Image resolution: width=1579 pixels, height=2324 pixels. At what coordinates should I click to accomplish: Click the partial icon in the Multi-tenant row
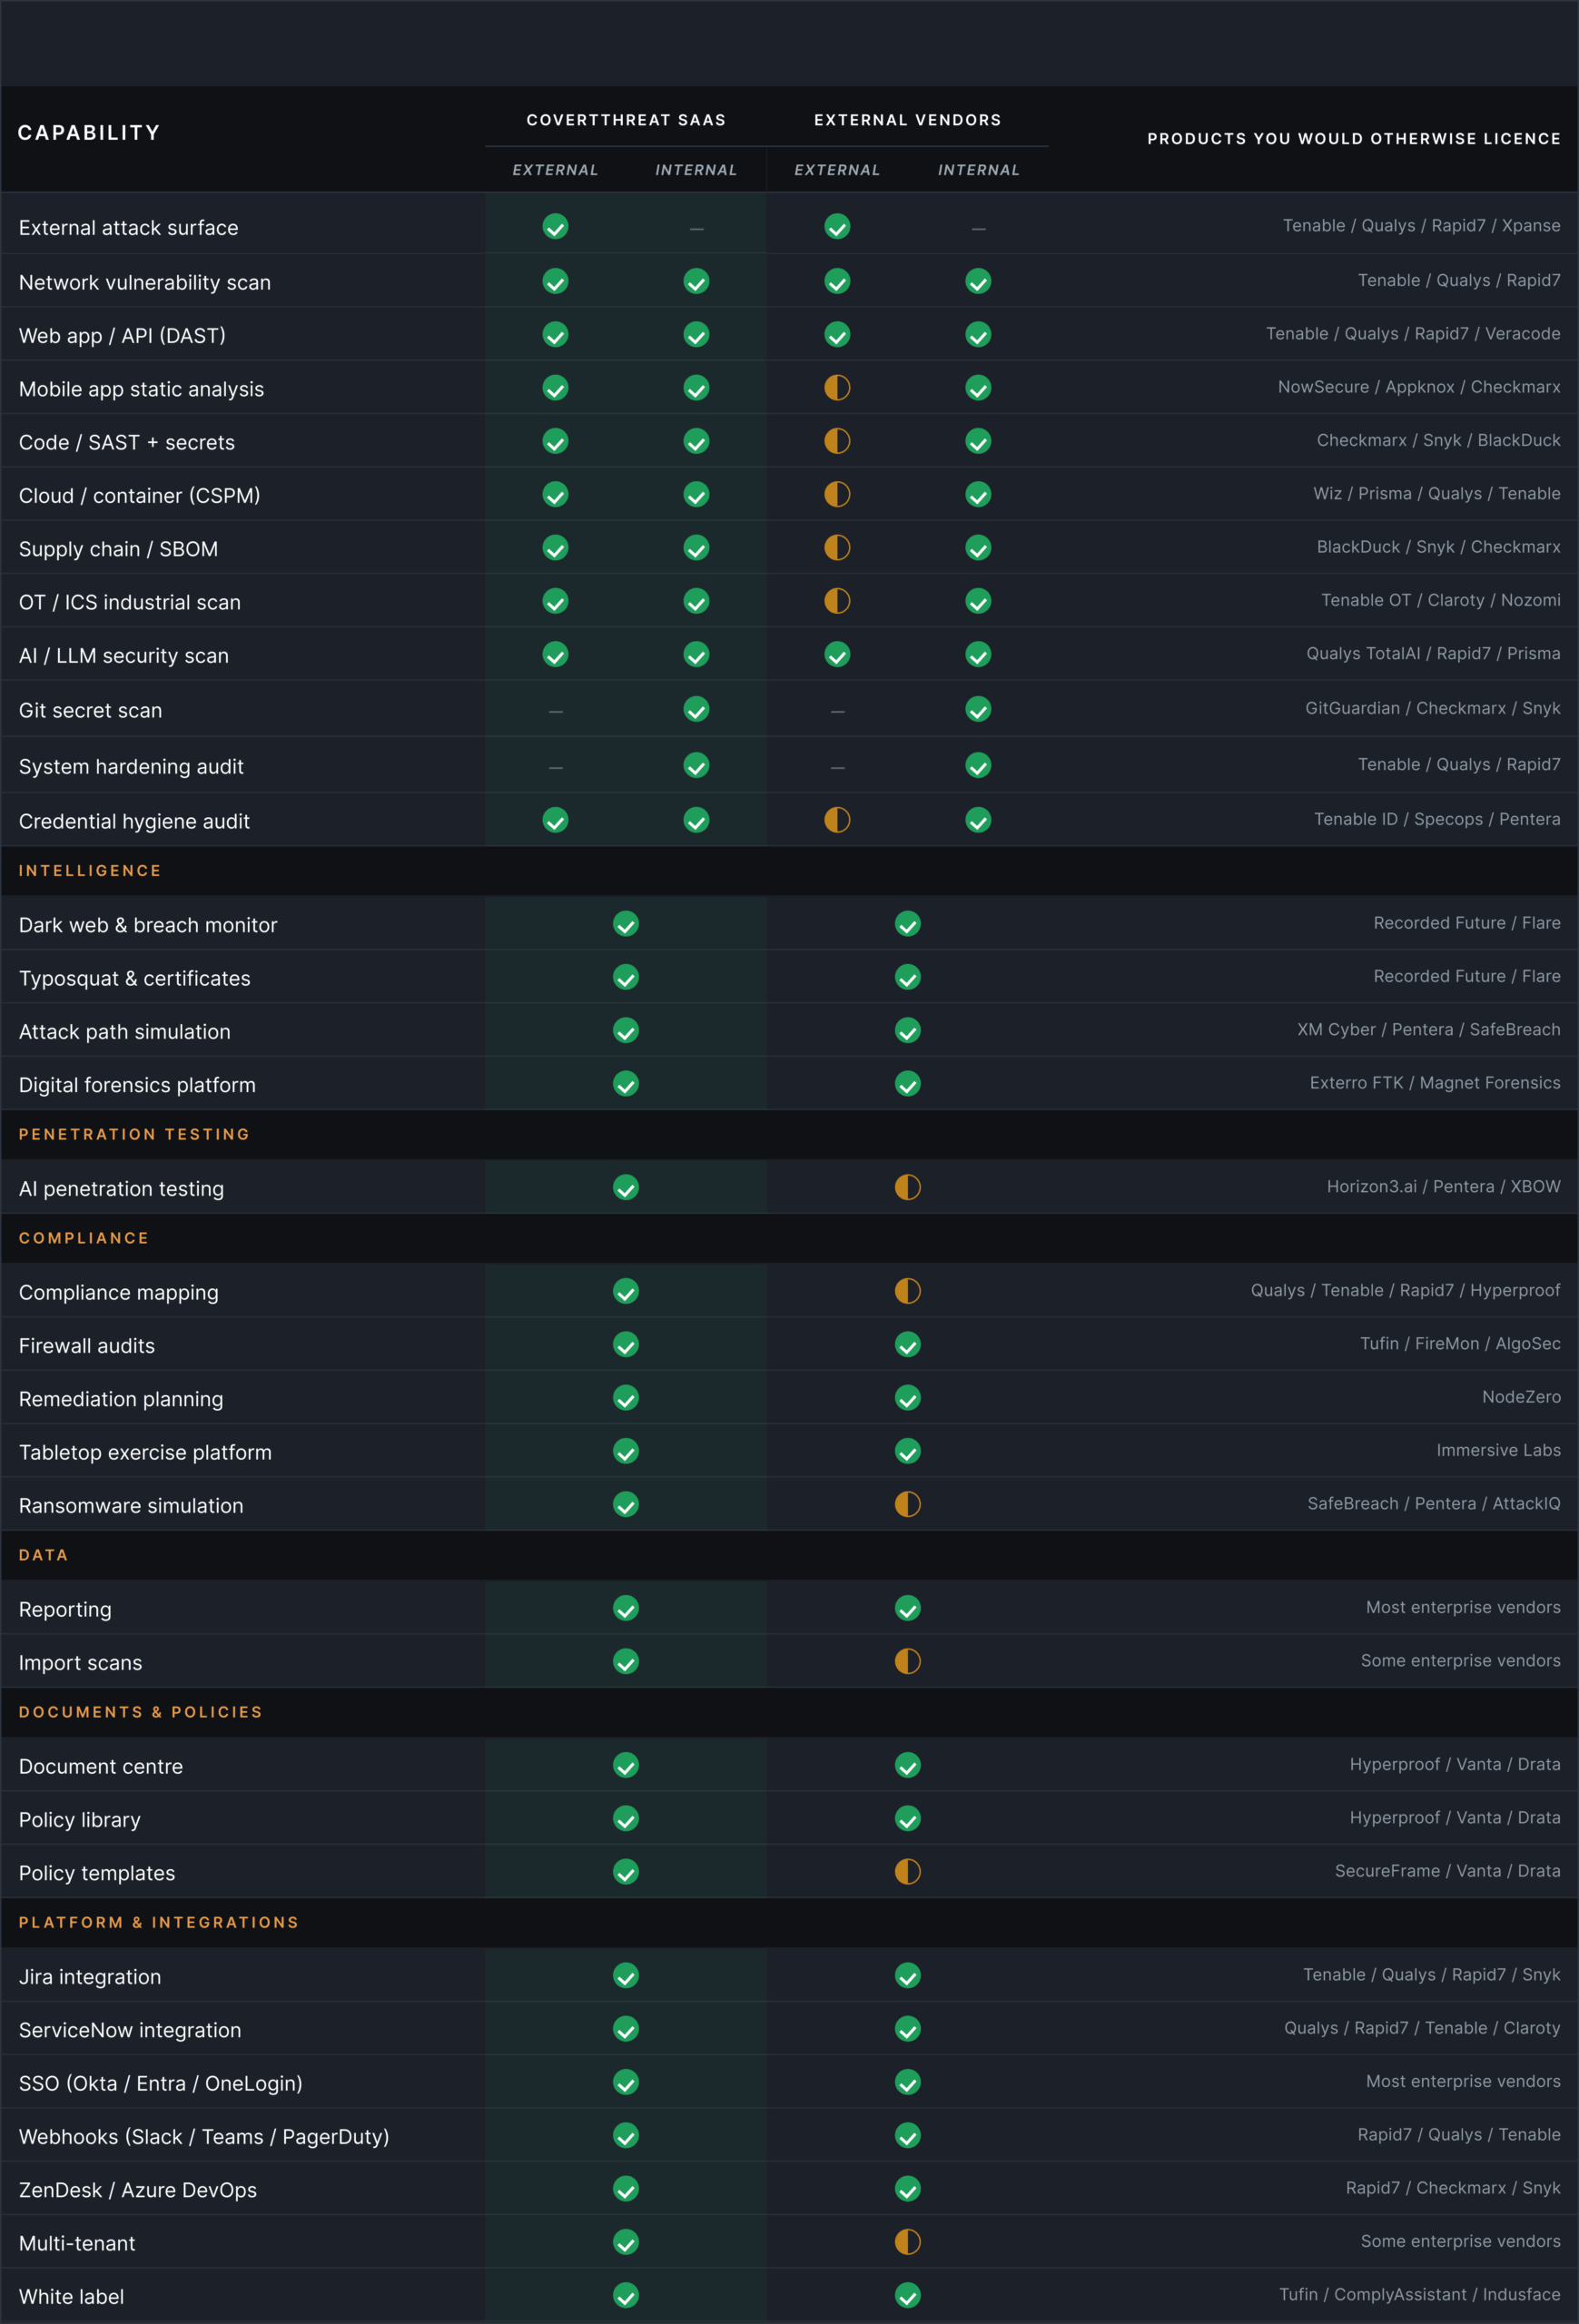[x=908, y=2241]
